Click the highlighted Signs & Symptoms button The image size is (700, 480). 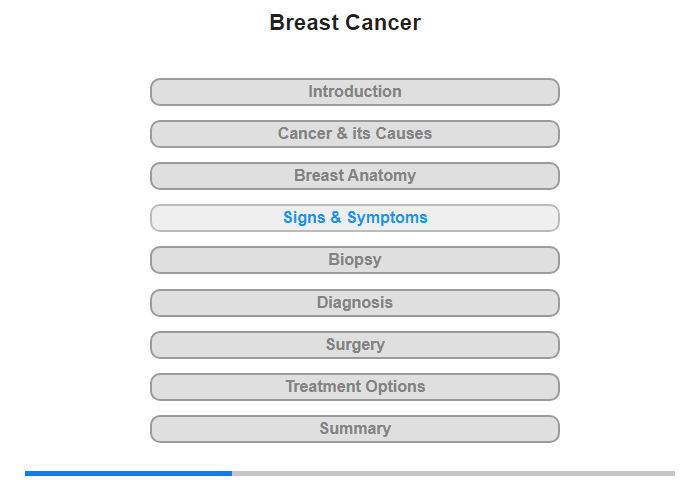(x=354, y=218)
